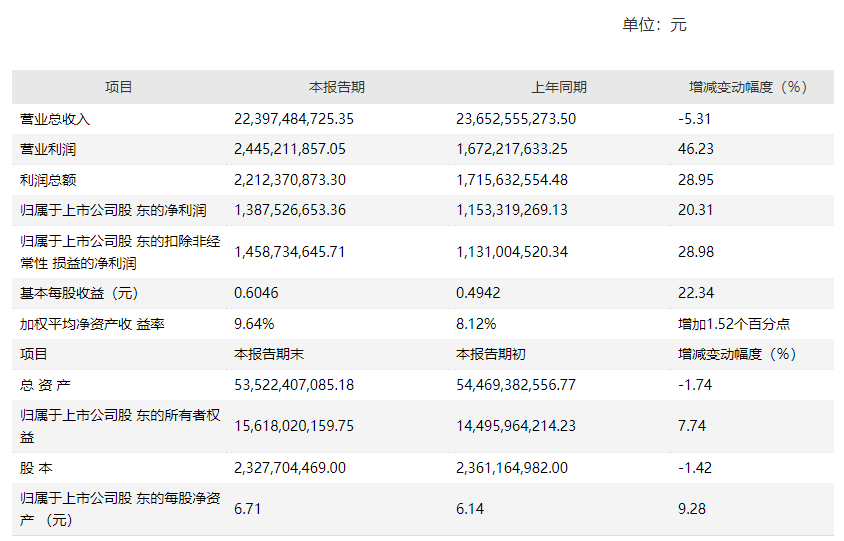Select the 本报告期 column header

(337, 87)
